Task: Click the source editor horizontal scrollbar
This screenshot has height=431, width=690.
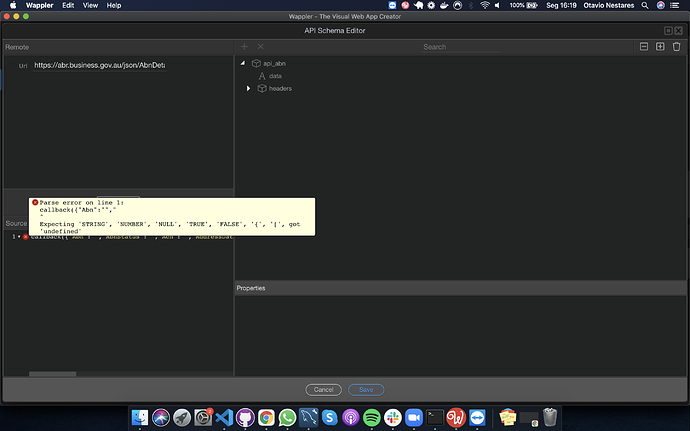Action: click(52, 374)
